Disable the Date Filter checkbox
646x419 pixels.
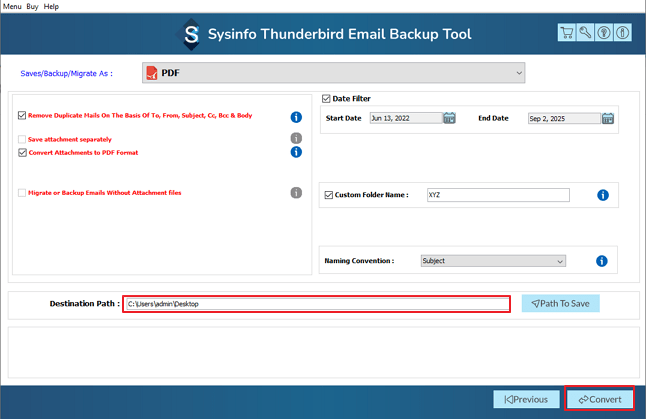point(326,99)
